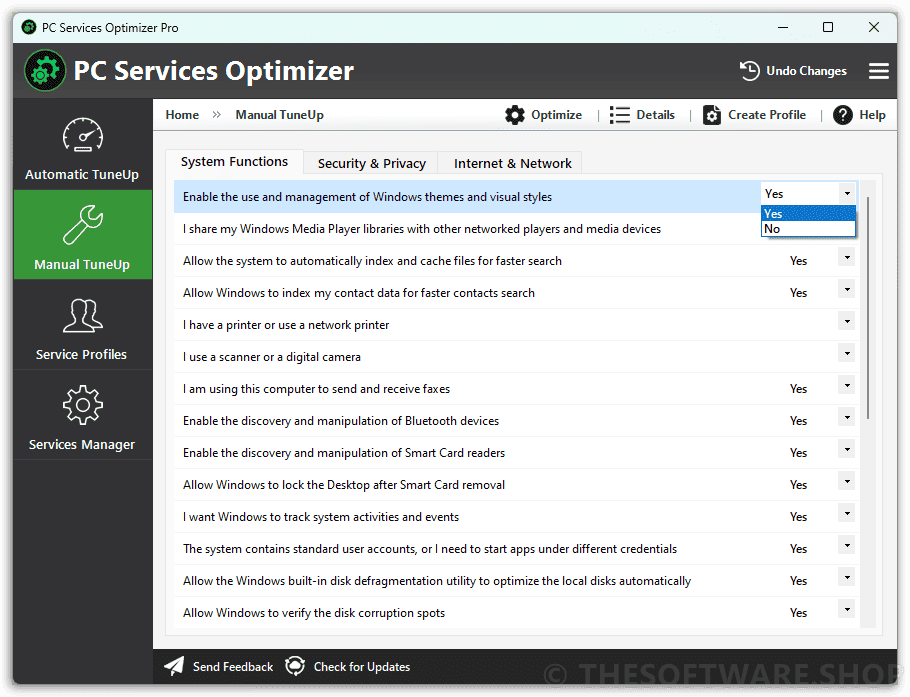Open dropdown for network printer option
The image size is (910, 697).
(847, 321)
